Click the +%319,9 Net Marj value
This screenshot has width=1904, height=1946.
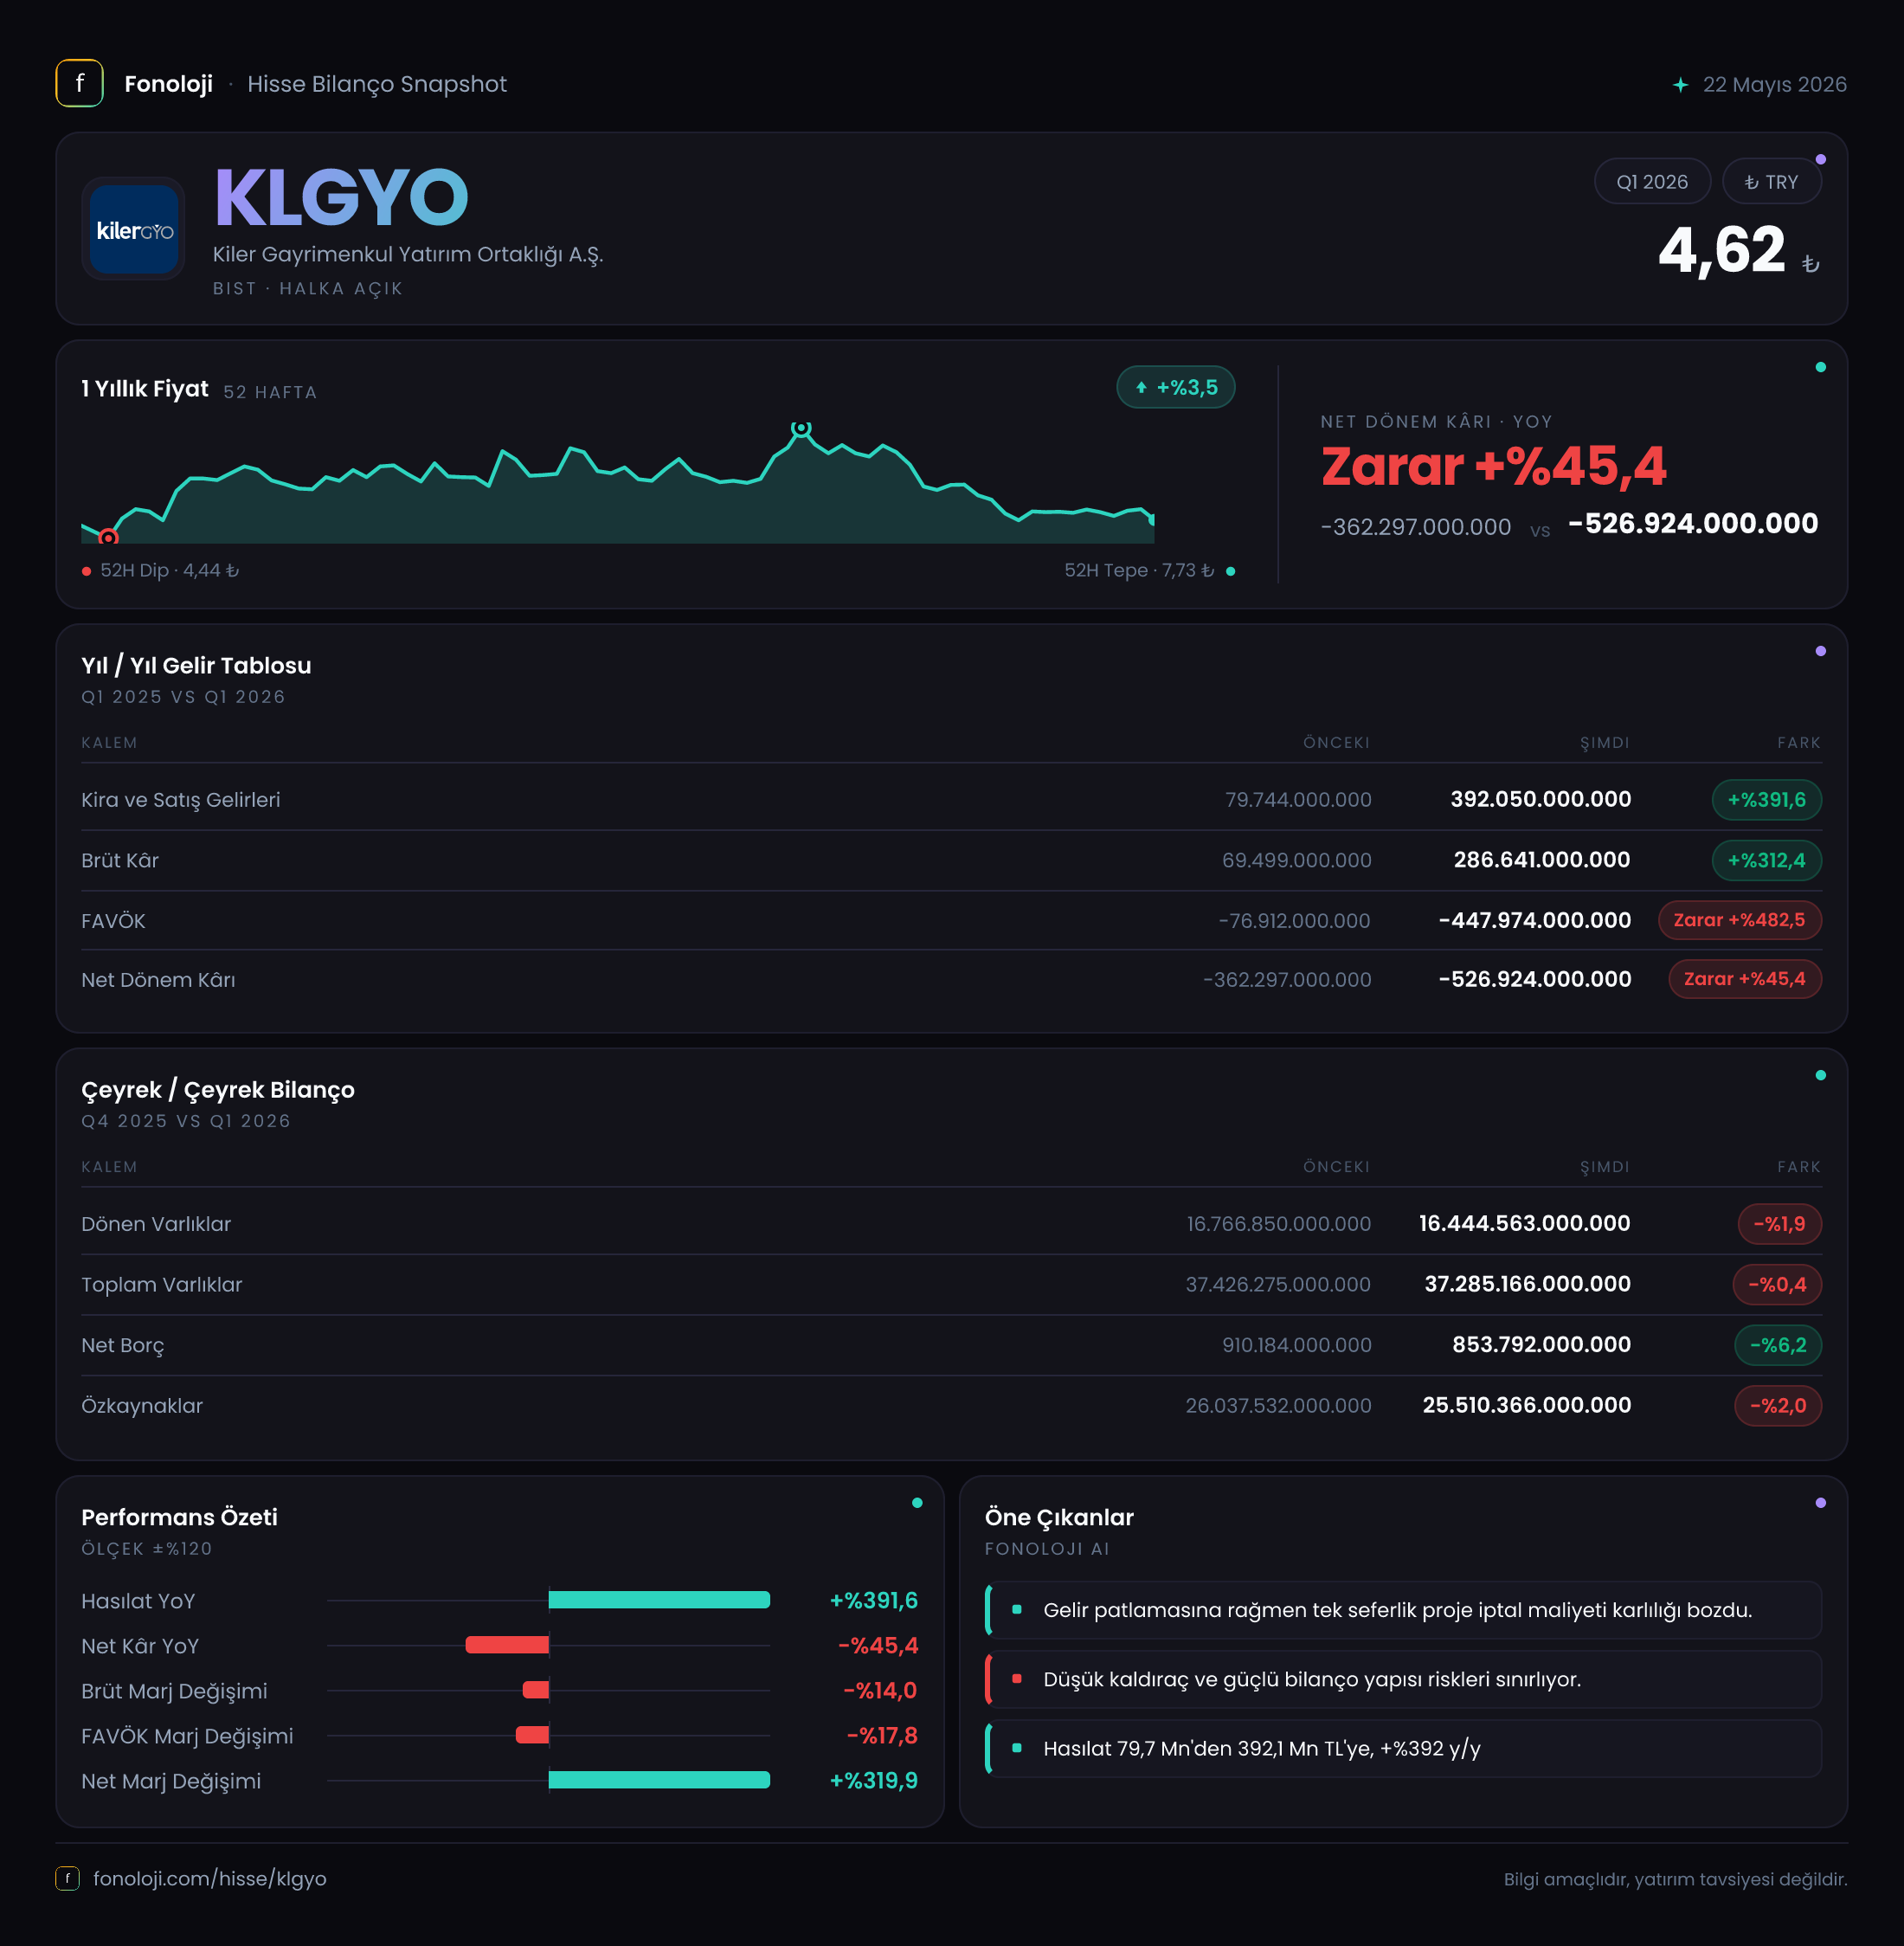click(874, 1780)
